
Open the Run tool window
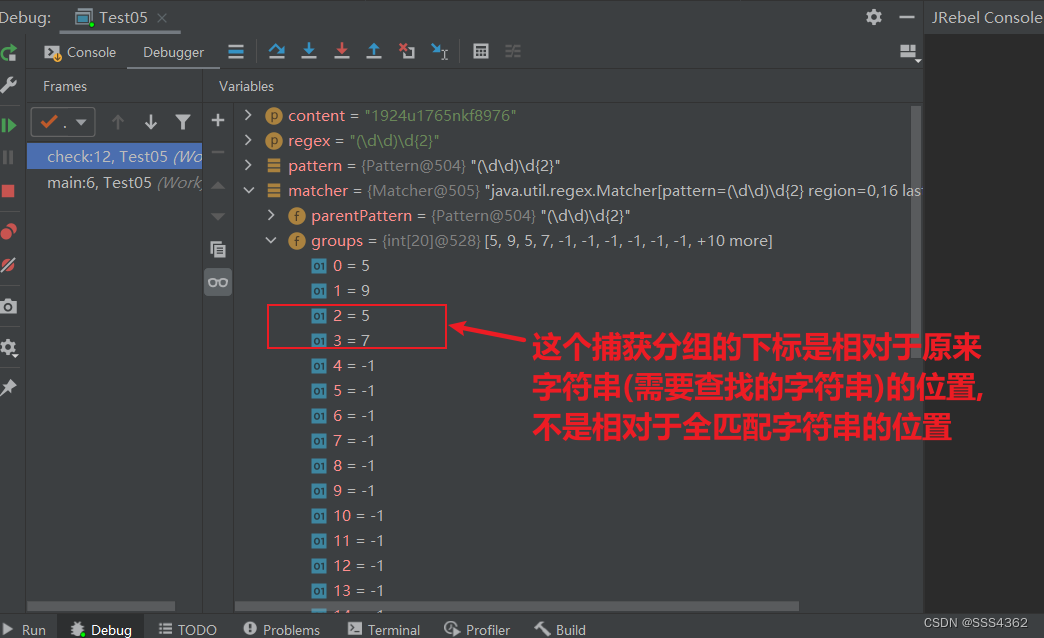(25, 630)
